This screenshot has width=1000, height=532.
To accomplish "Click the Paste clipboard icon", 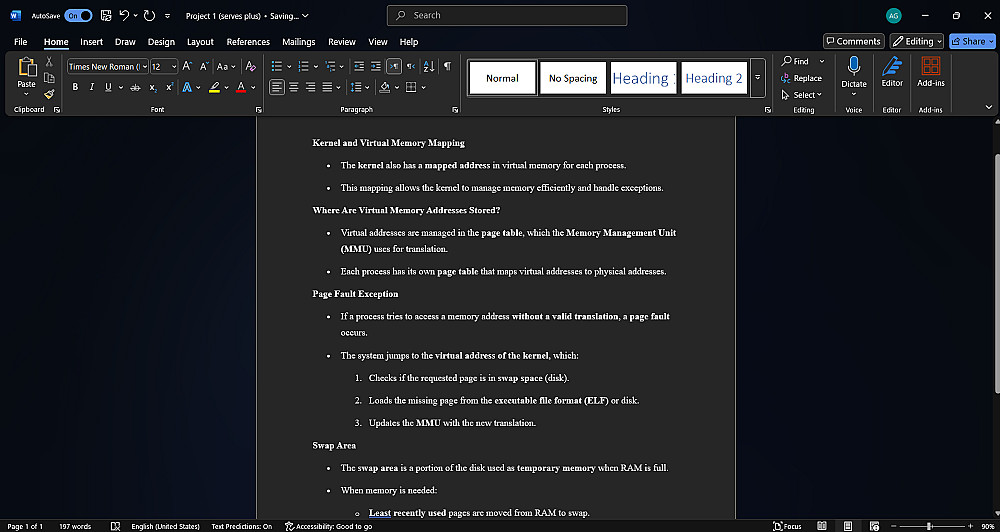I will 26,68.
